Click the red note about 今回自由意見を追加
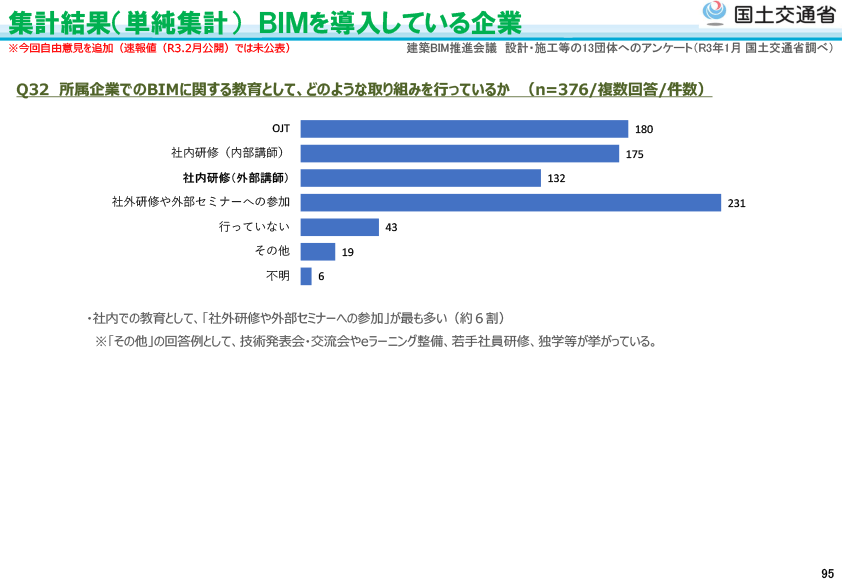The width and height of the screenshot is (842, 583). (x=150, y=48)
